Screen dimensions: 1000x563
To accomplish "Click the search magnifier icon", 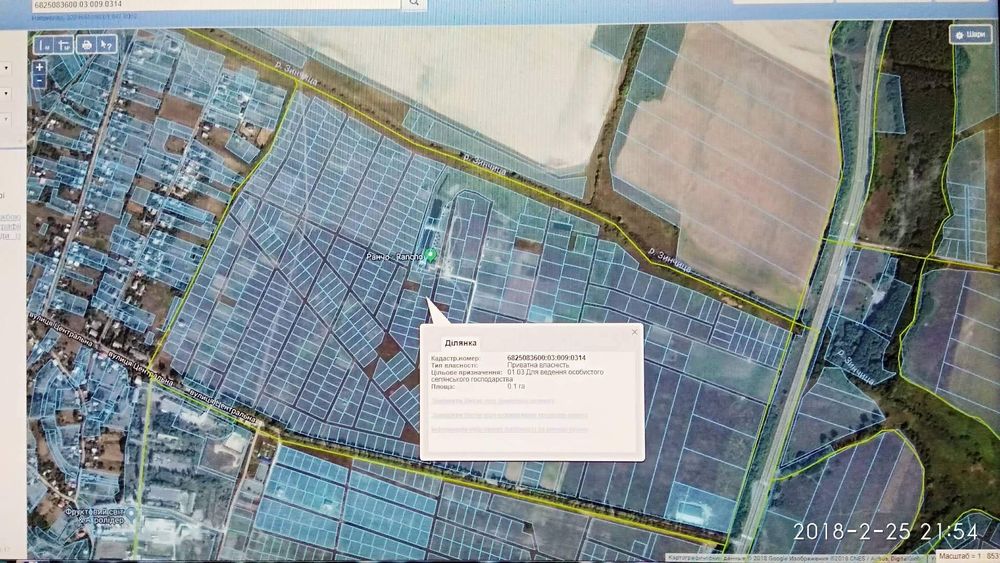I will [414, 3].
